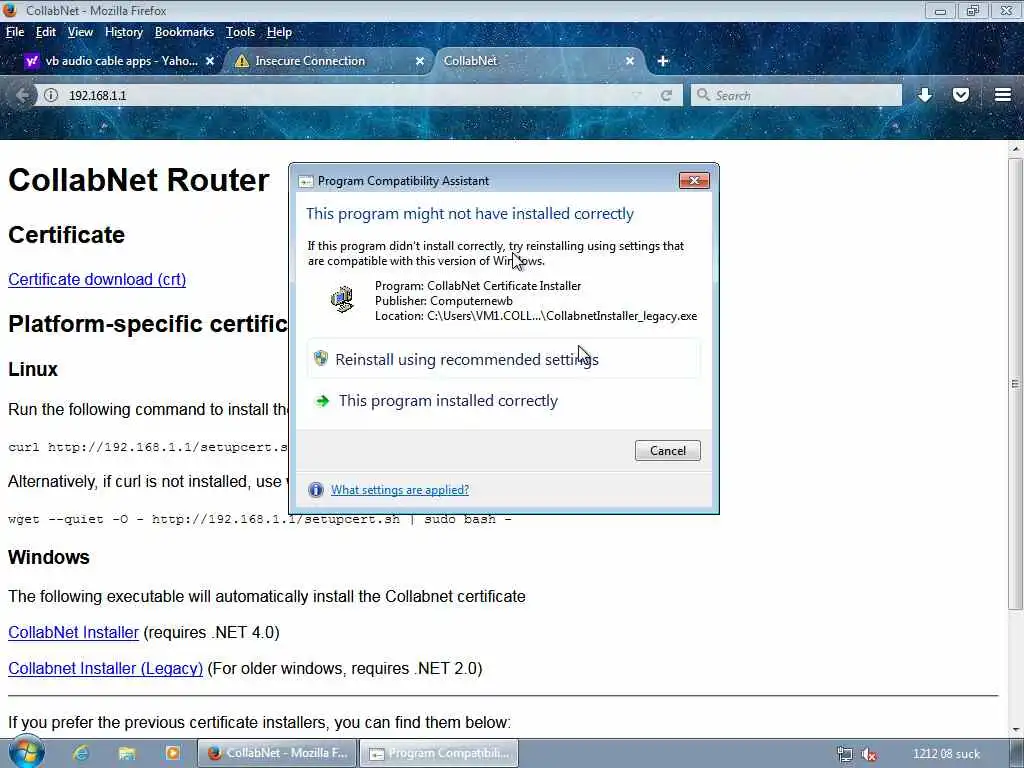This screenshot has width=1024, height=768.
Task: Open the Downloads arrow in Firefox toolbar
Action: 925,95
